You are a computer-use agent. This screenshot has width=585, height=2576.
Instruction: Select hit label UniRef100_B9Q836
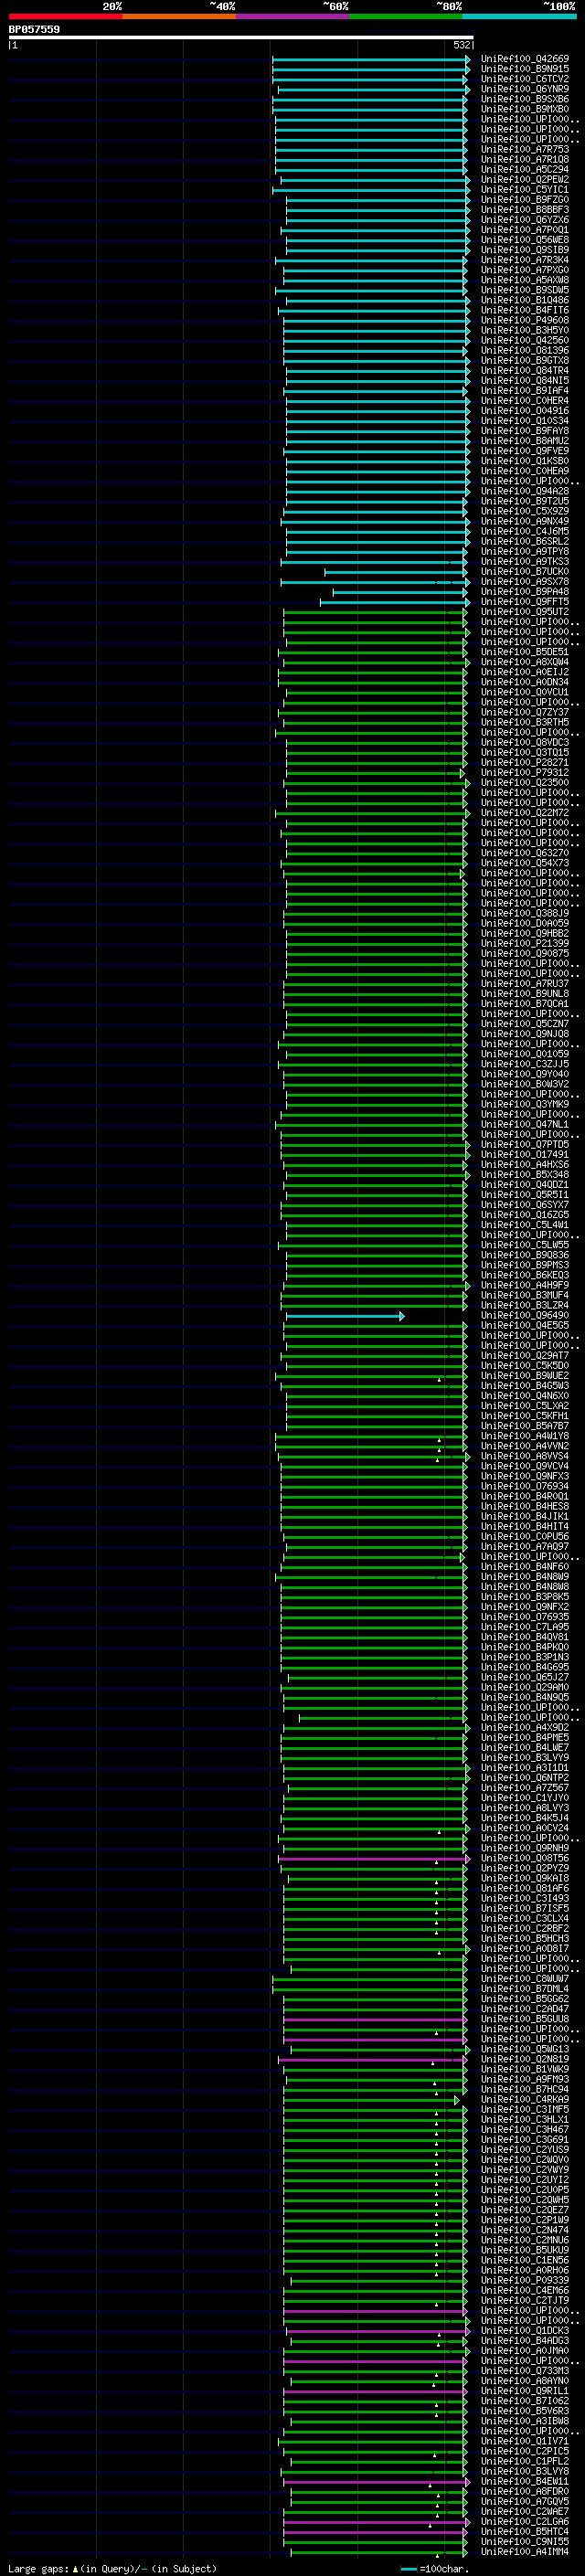click(x=524, y=1255)
